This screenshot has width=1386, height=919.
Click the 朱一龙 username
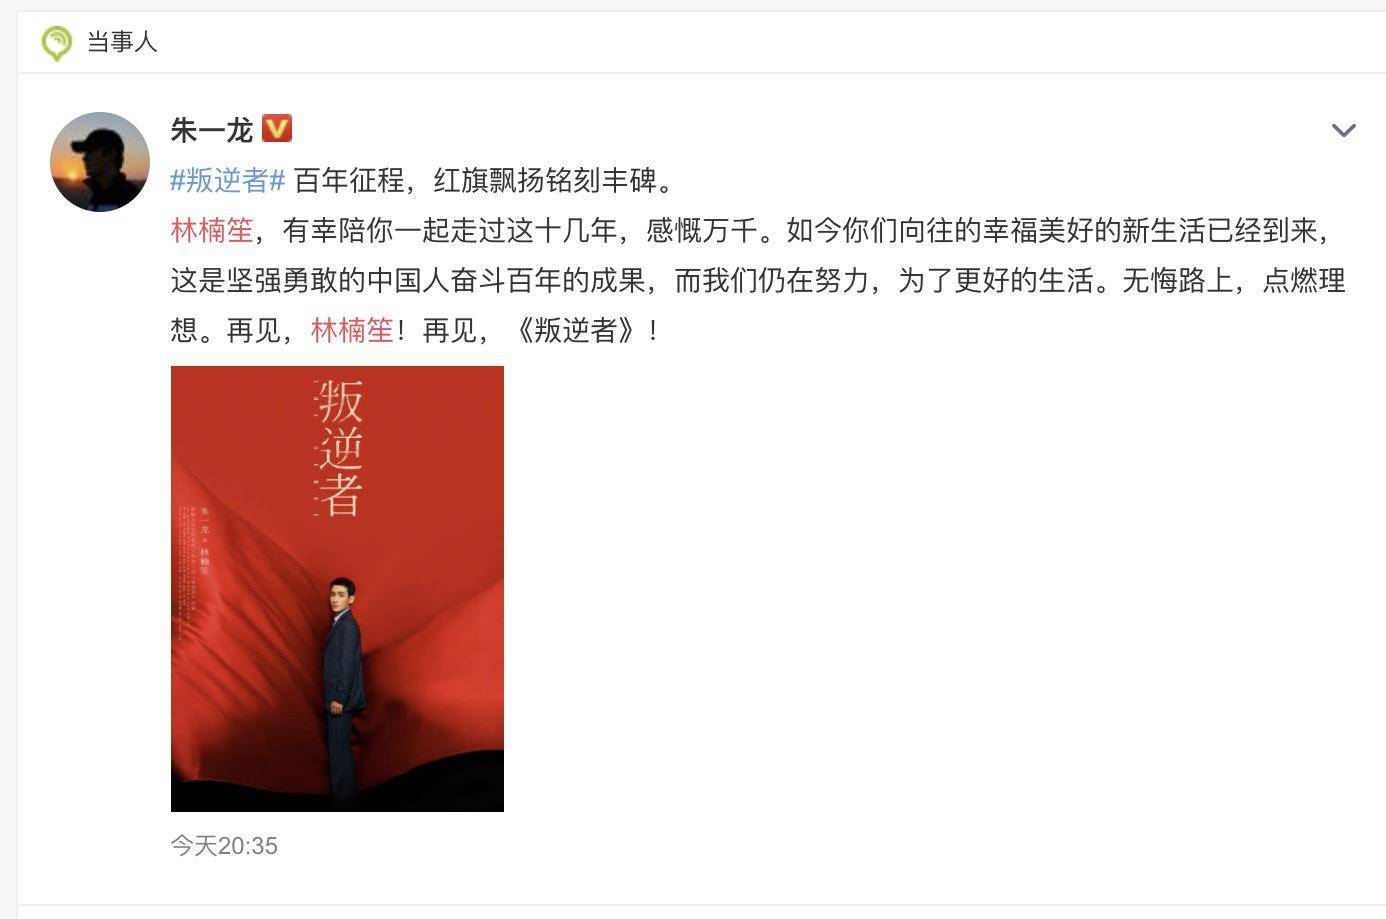[x=212, y=130]
